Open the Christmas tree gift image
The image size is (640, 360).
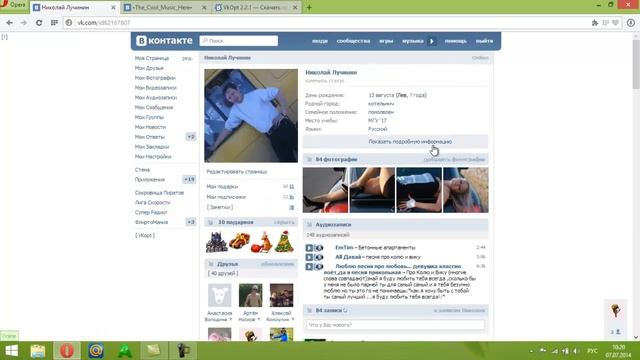coord(284,241)
